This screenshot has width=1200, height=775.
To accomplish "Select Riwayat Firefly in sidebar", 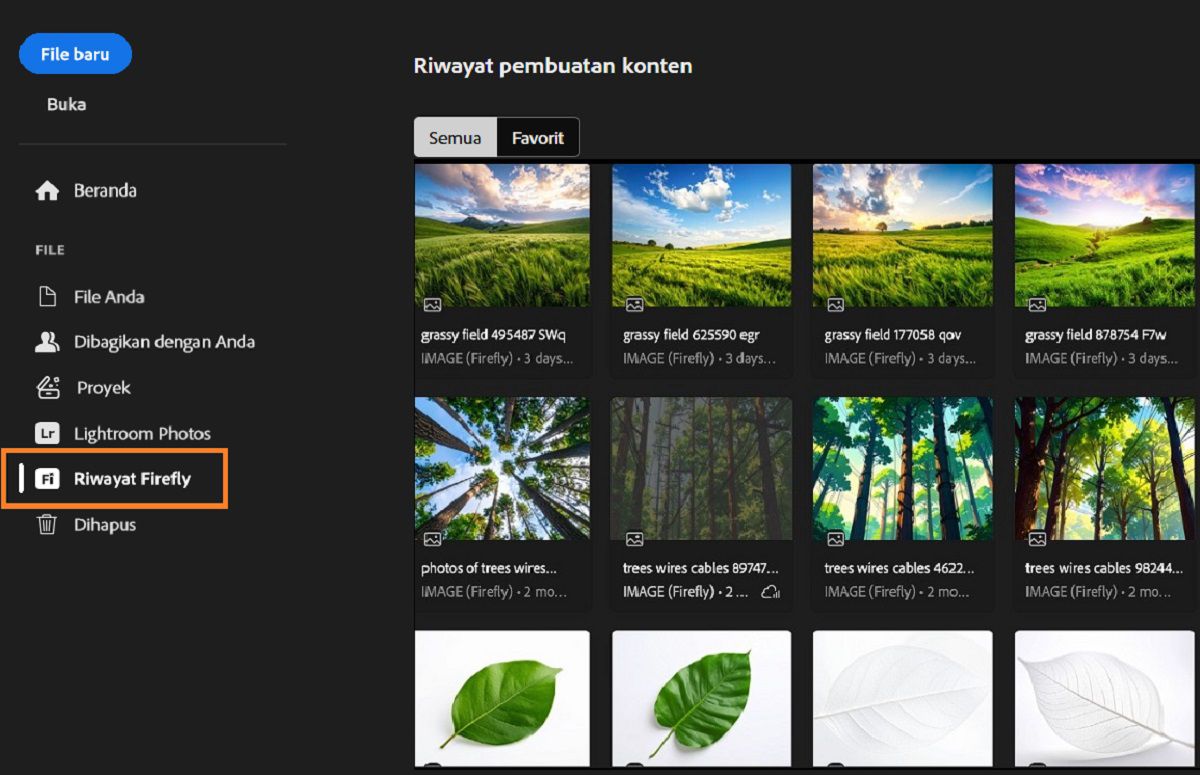I will (132, 479).
